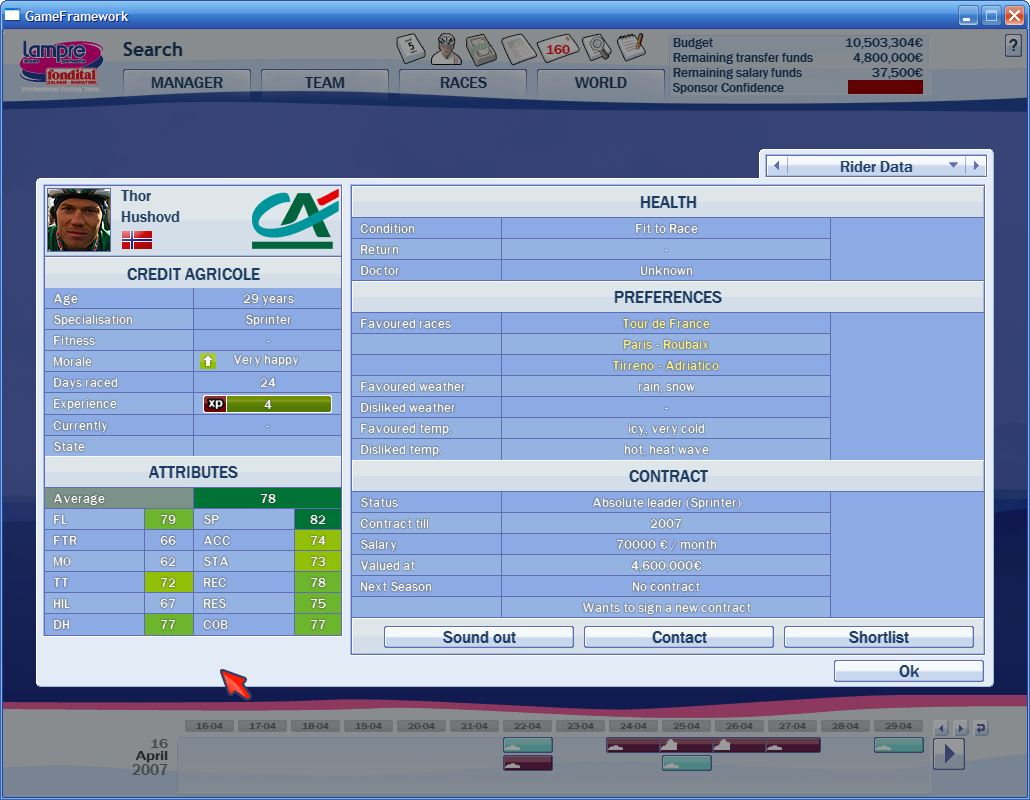Open the notepad with pencil icon
The width and height of the screenshot is (1030, 800).
click(631, 47)
